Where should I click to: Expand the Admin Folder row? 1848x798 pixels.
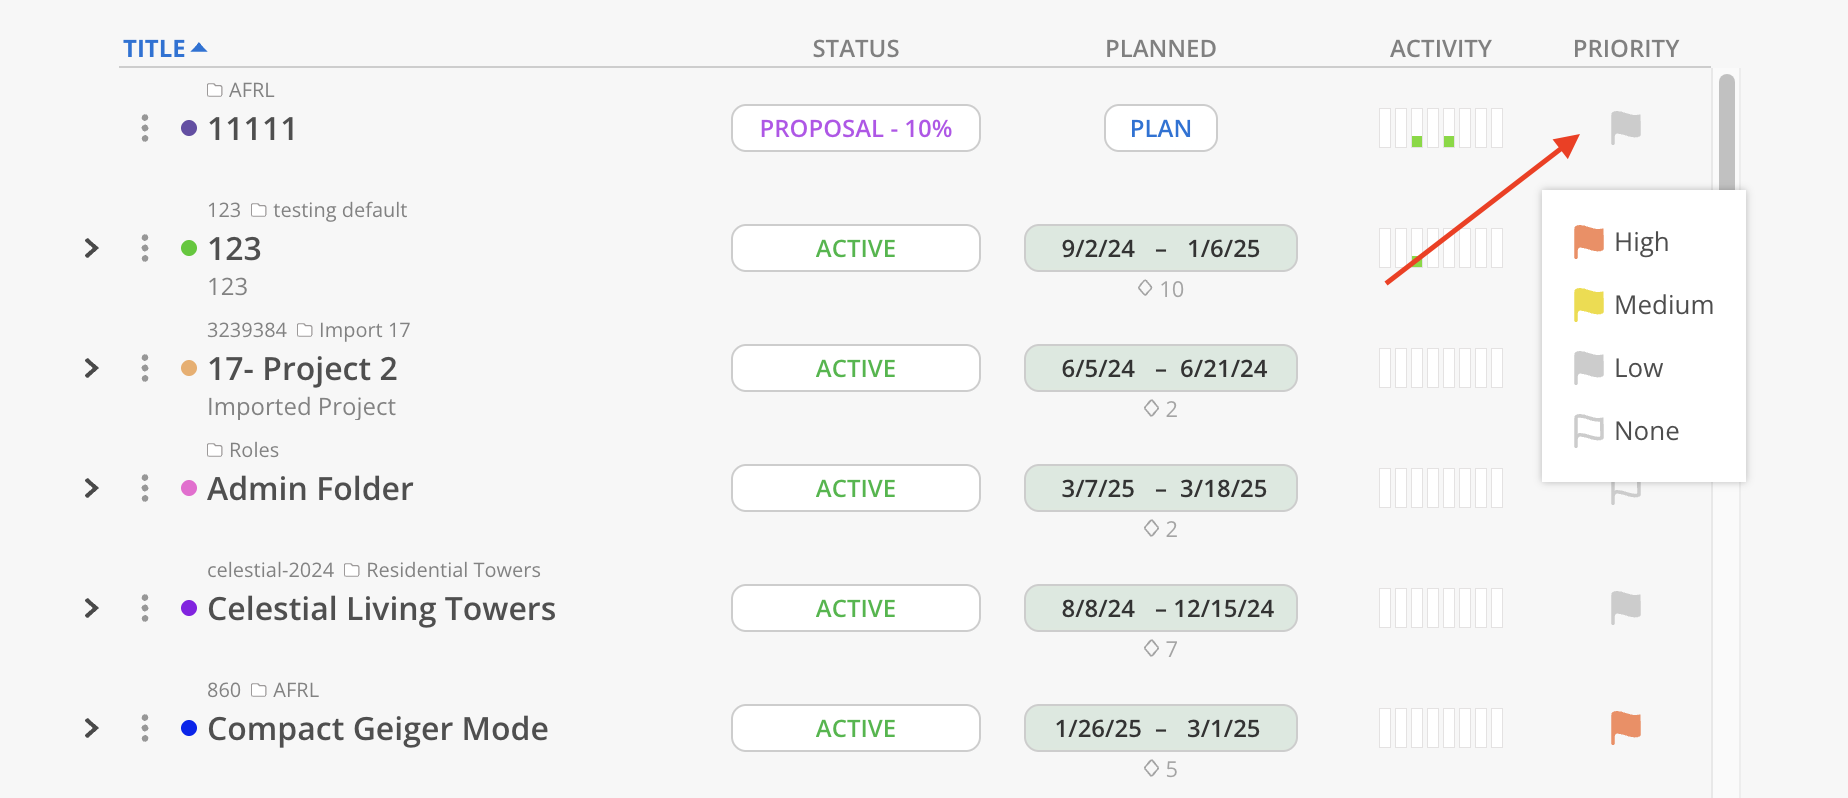[x=91, y=488]
